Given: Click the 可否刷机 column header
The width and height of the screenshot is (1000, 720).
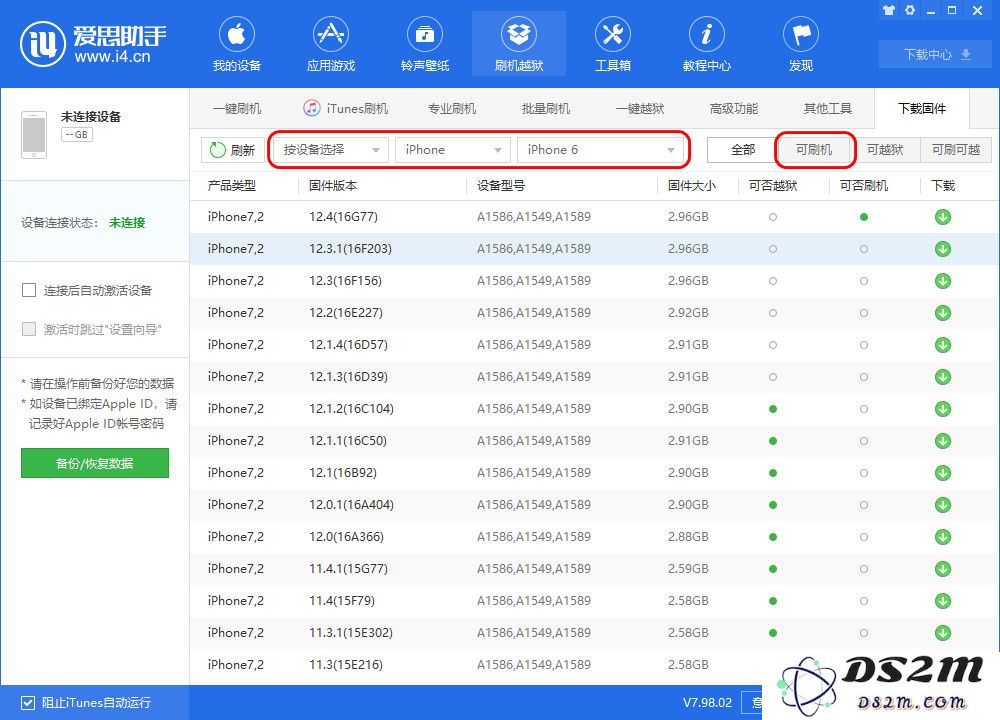Looking at the screenshot, I should [864, 186].
